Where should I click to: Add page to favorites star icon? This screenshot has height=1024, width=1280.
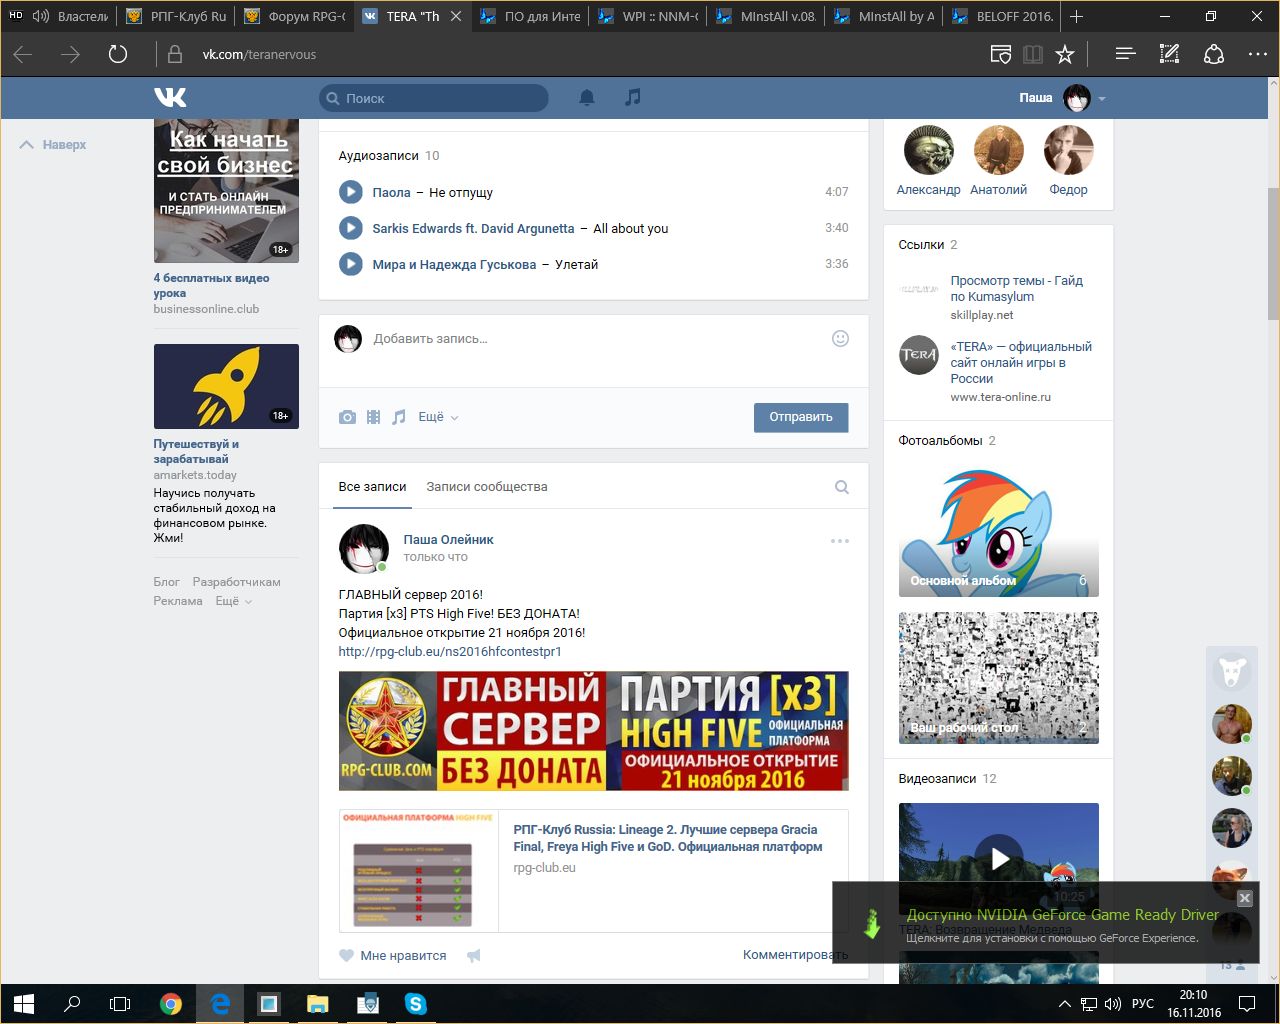pyautogui.click(x=1065, y=54)
